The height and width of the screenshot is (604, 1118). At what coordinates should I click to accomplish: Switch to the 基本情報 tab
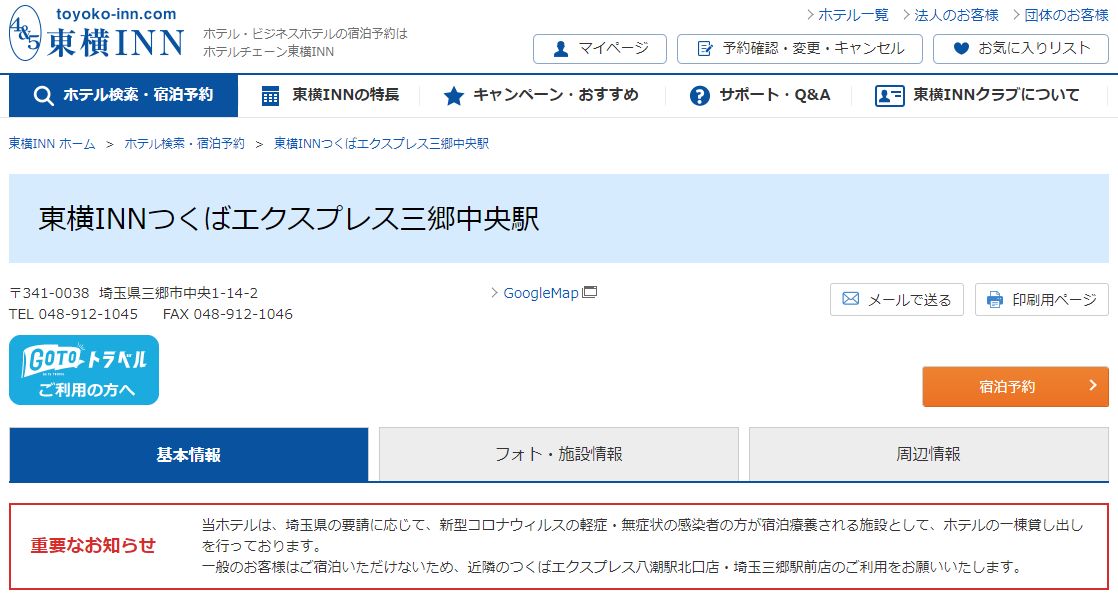coord(188,454)
